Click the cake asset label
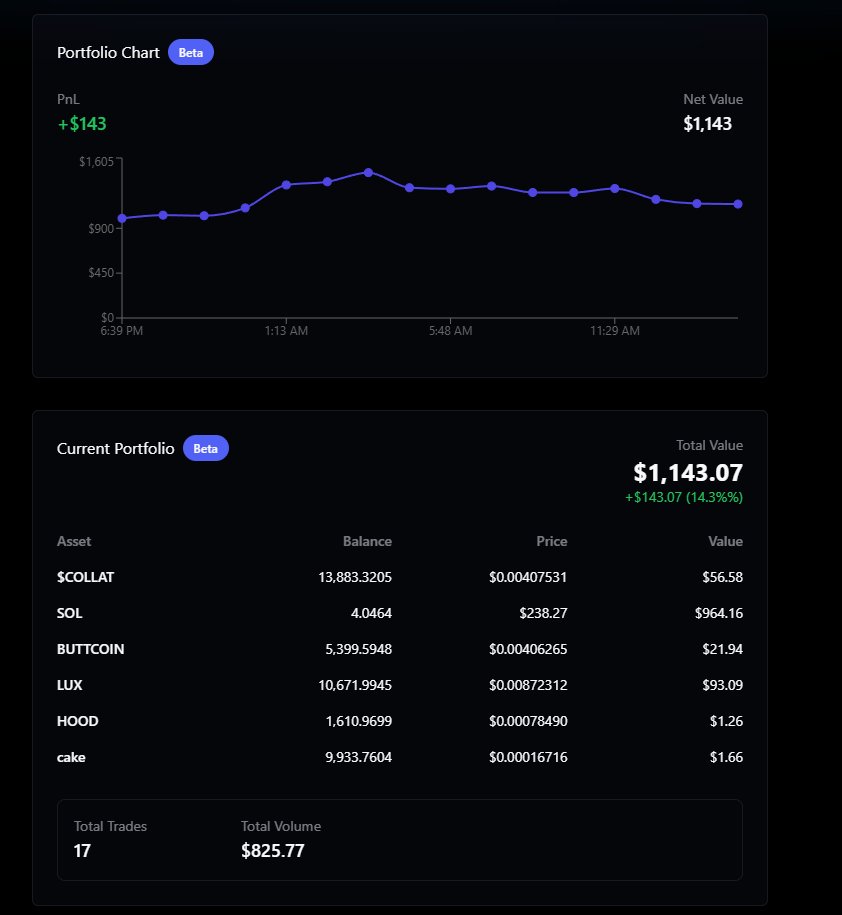Viewport: 842px width, 915px height. coord(71,757)
